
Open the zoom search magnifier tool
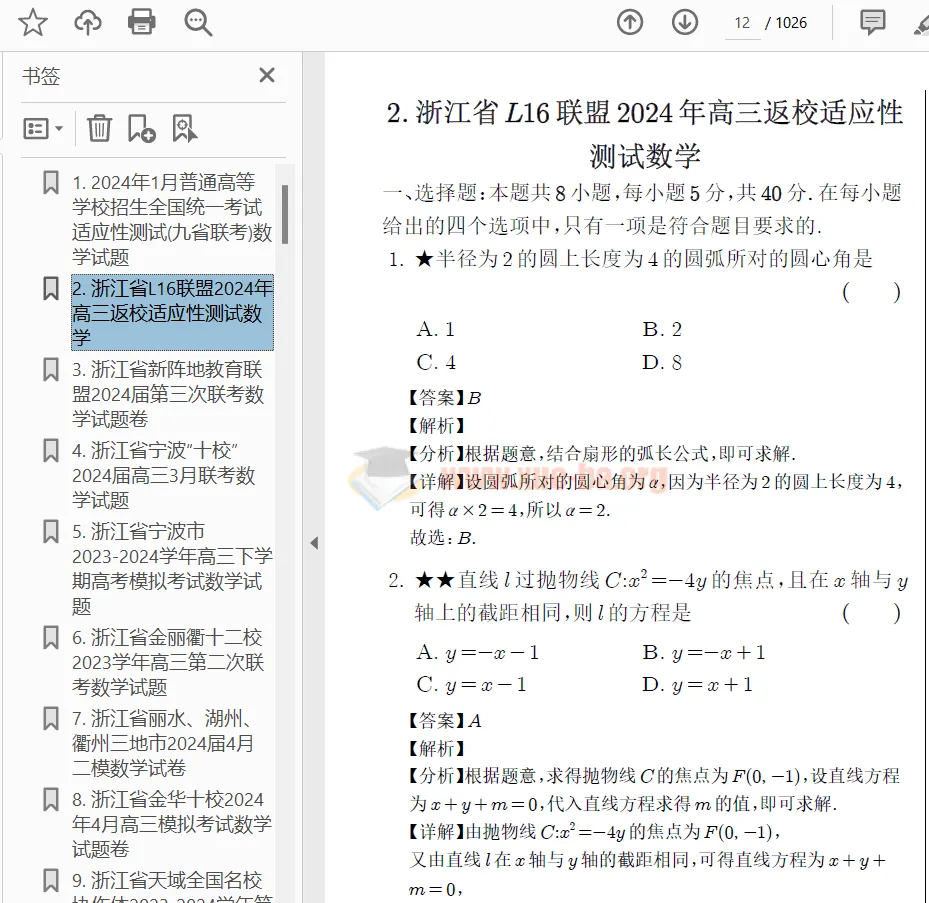(x=198, y=22)
